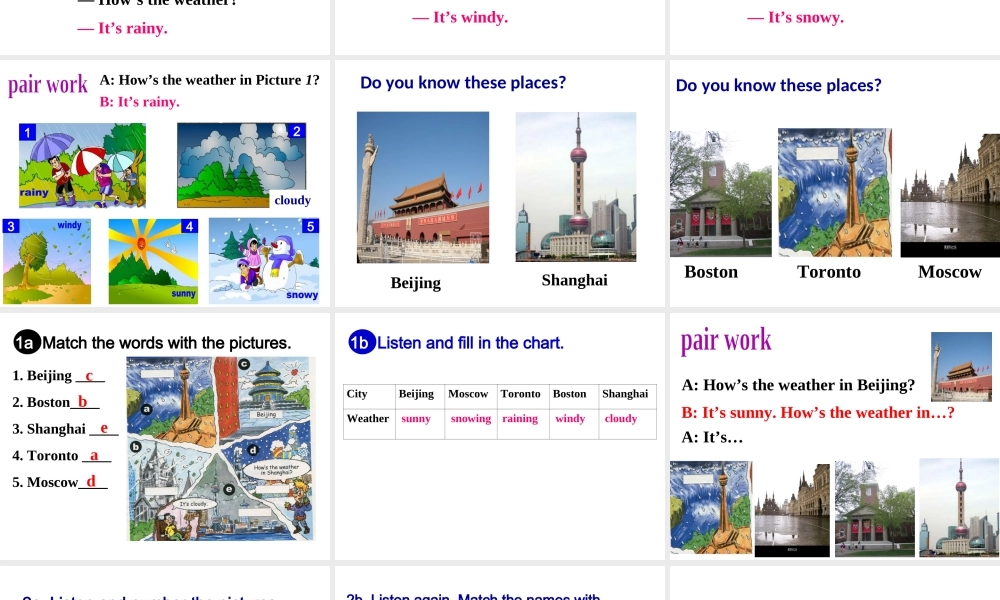Click '1a Match the words with the pictures.'
Screen dimensions: 1000x600
click(152, 343)
